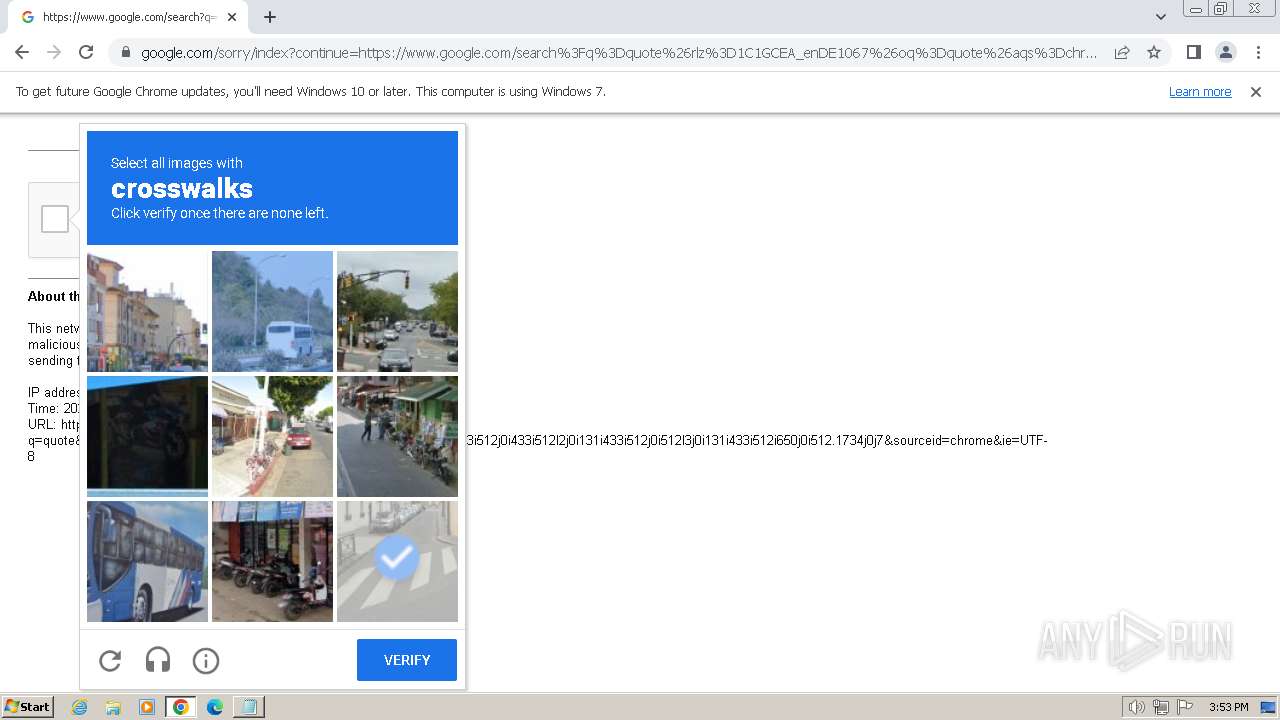The width and height of the screenshot is (1280, 720).
Task: Click the 3:53 PM clock
Action: pyautogui.click(x=1228, y=707)
